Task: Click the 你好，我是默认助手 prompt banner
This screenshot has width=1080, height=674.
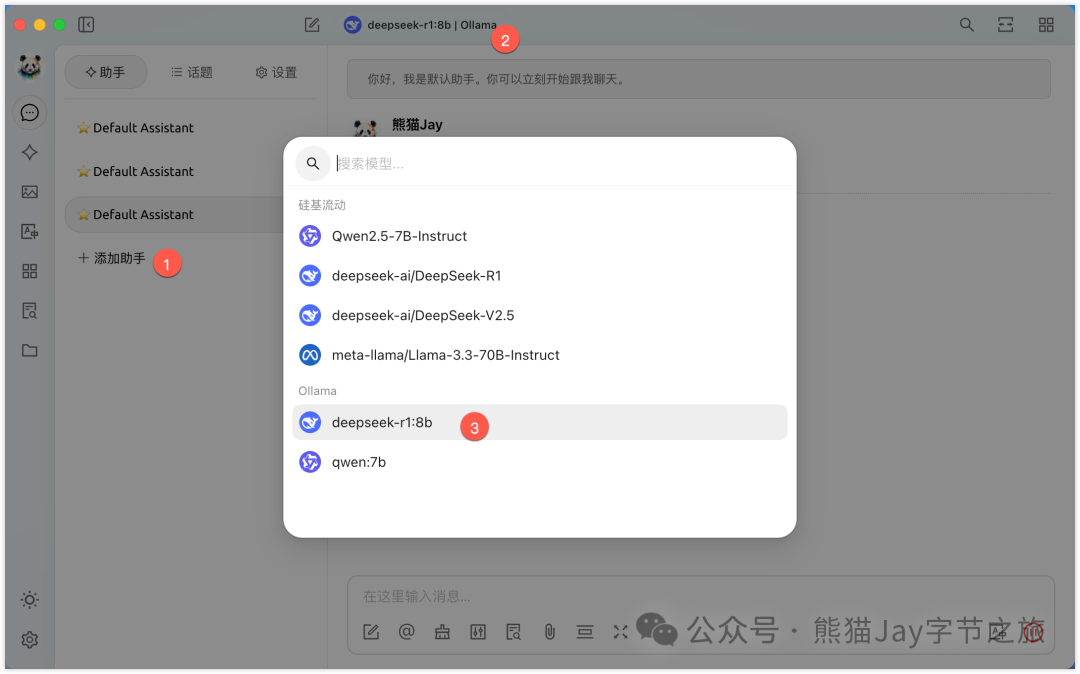Action: tap(698, 79)
